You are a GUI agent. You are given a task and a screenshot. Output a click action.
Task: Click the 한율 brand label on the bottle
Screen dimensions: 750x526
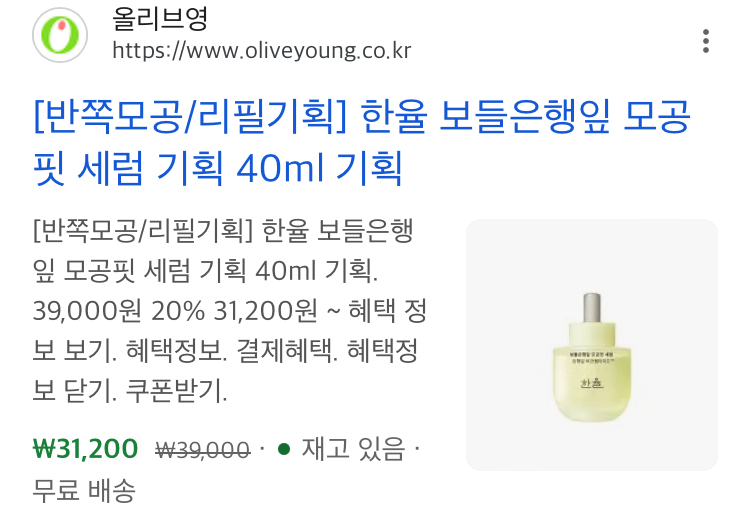tap(592, 383)
